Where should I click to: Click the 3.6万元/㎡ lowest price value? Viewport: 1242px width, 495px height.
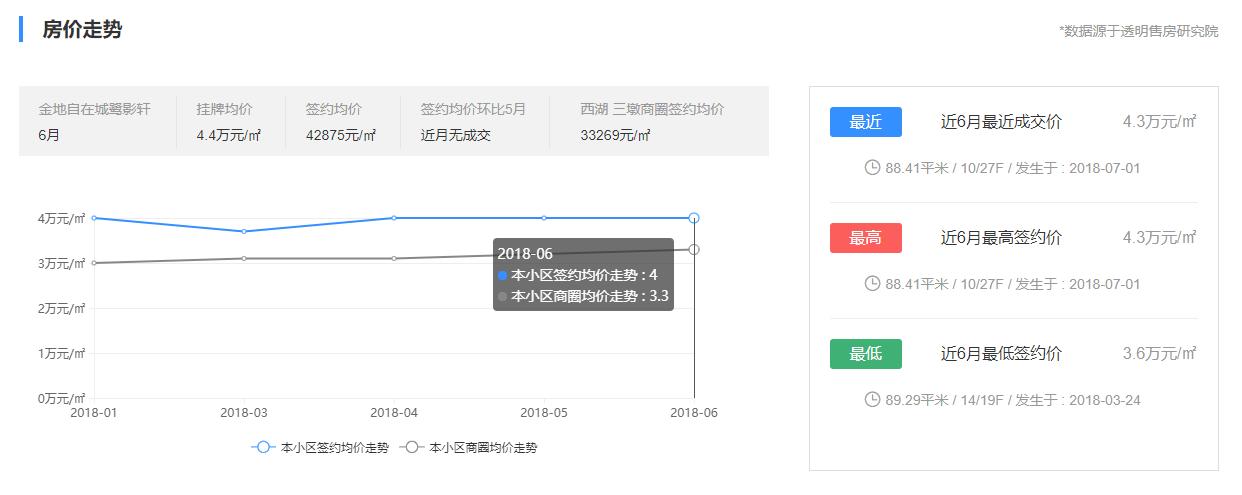pos(1160,354)
